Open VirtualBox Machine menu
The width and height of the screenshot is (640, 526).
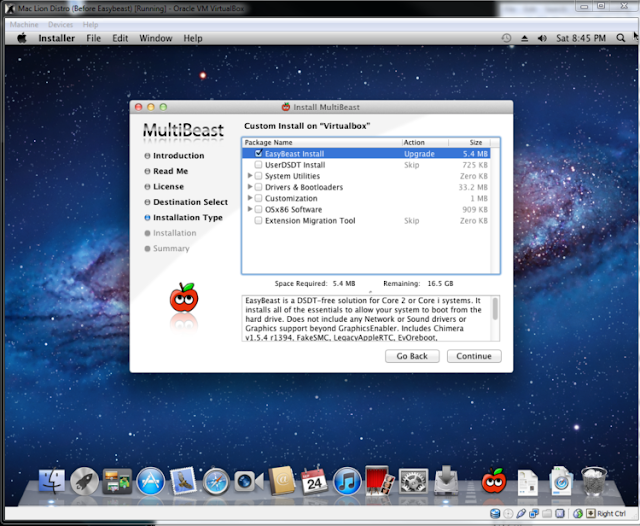(x=24, y=24)
